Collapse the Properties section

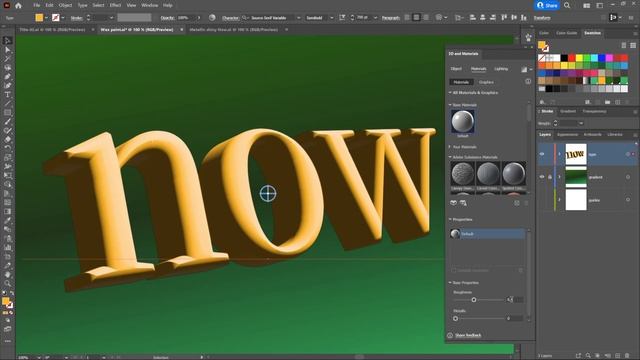tap(450, 219)
